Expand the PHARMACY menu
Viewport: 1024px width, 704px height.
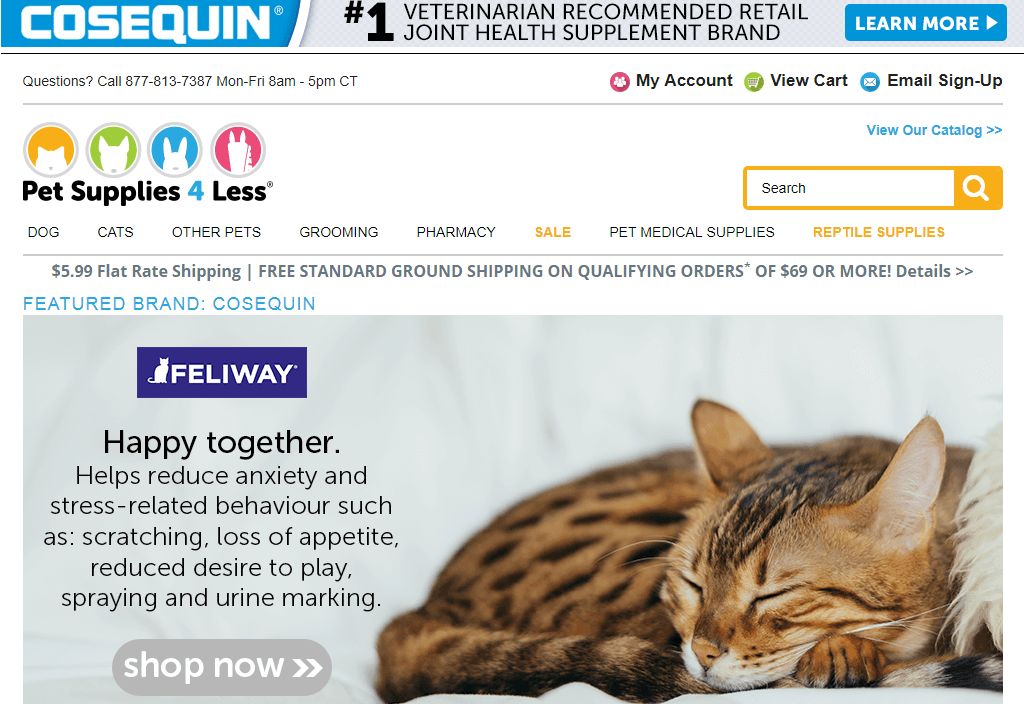click(x=456, y=232)
